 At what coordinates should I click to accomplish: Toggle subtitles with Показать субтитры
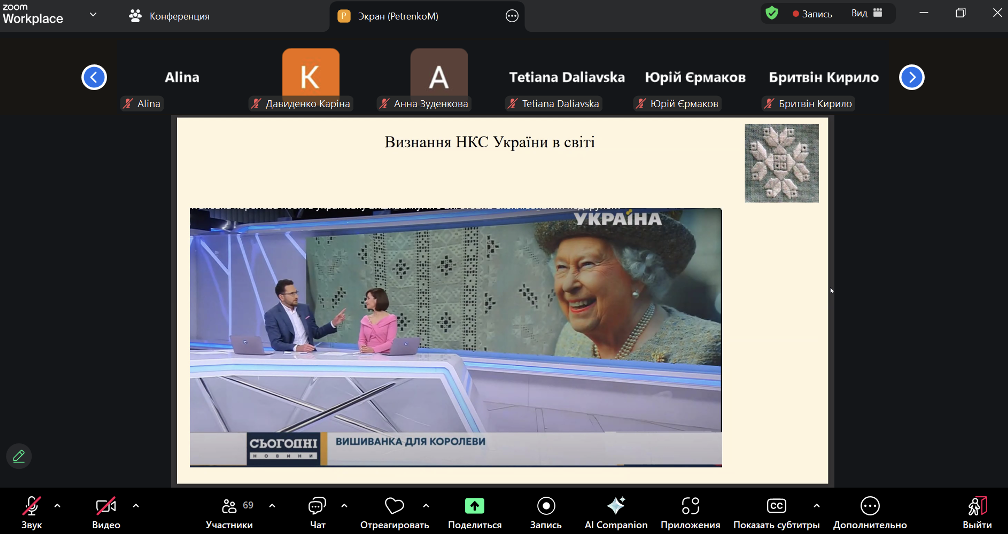[777, 507]
